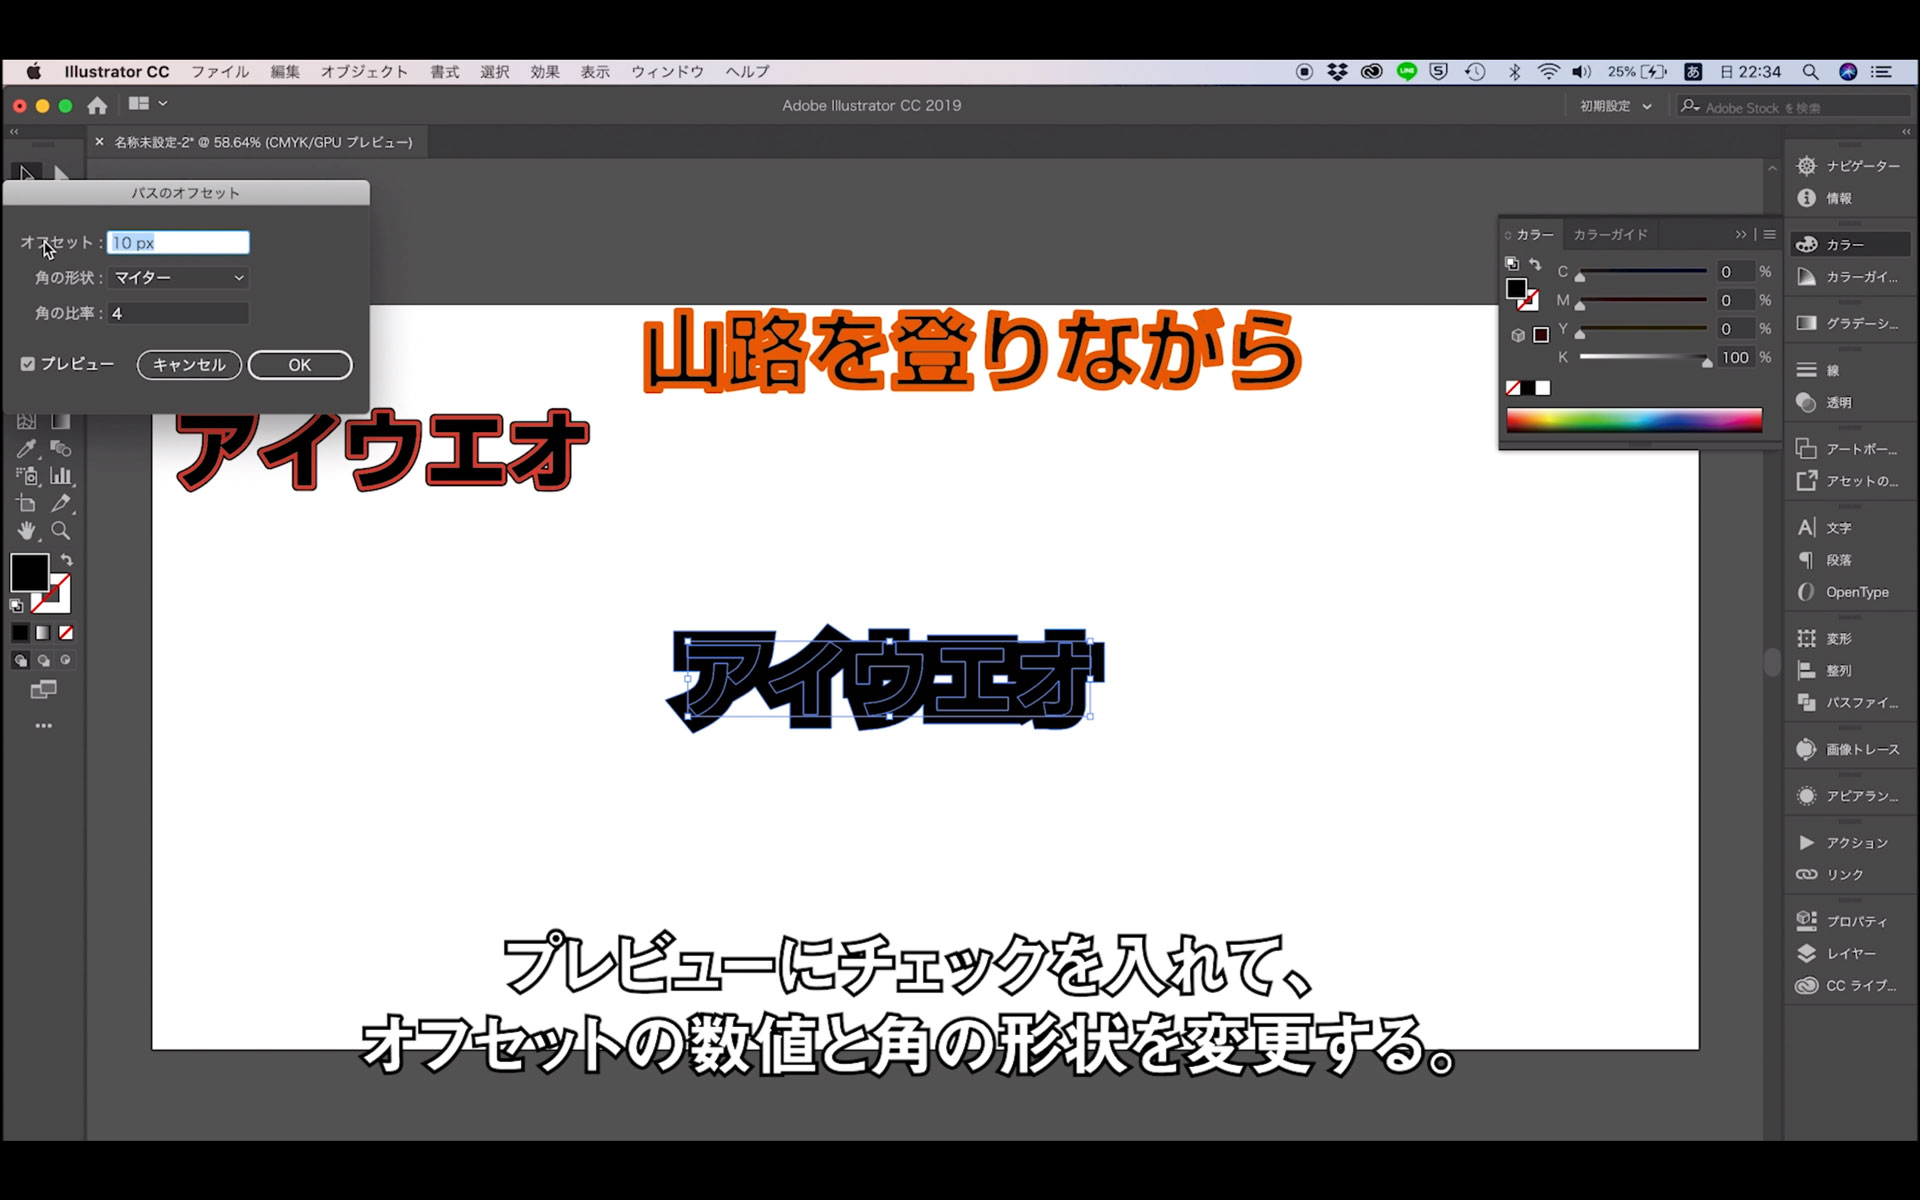Select the Selection tool in toolbar
The height and width of the screenshot is (1200, 1920).
point(23,170)
